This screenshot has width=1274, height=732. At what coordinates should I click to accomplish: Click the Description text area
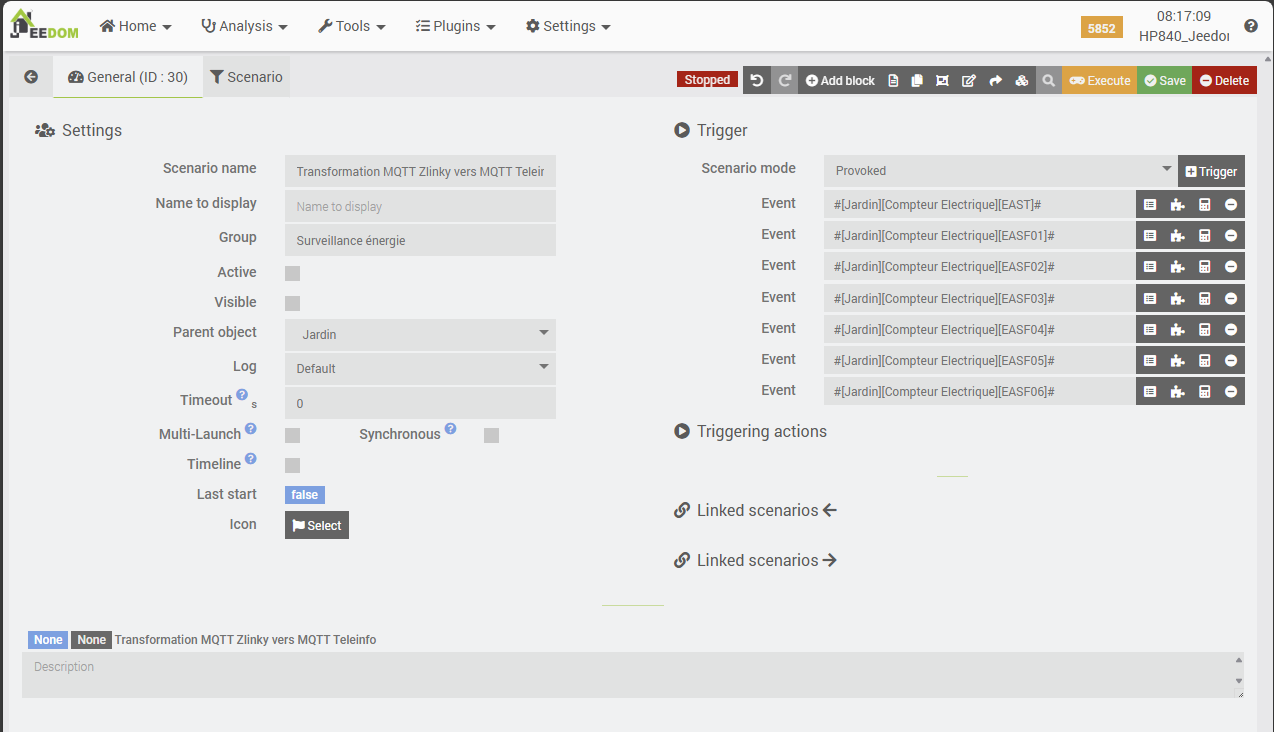click(x=630, y=675)
